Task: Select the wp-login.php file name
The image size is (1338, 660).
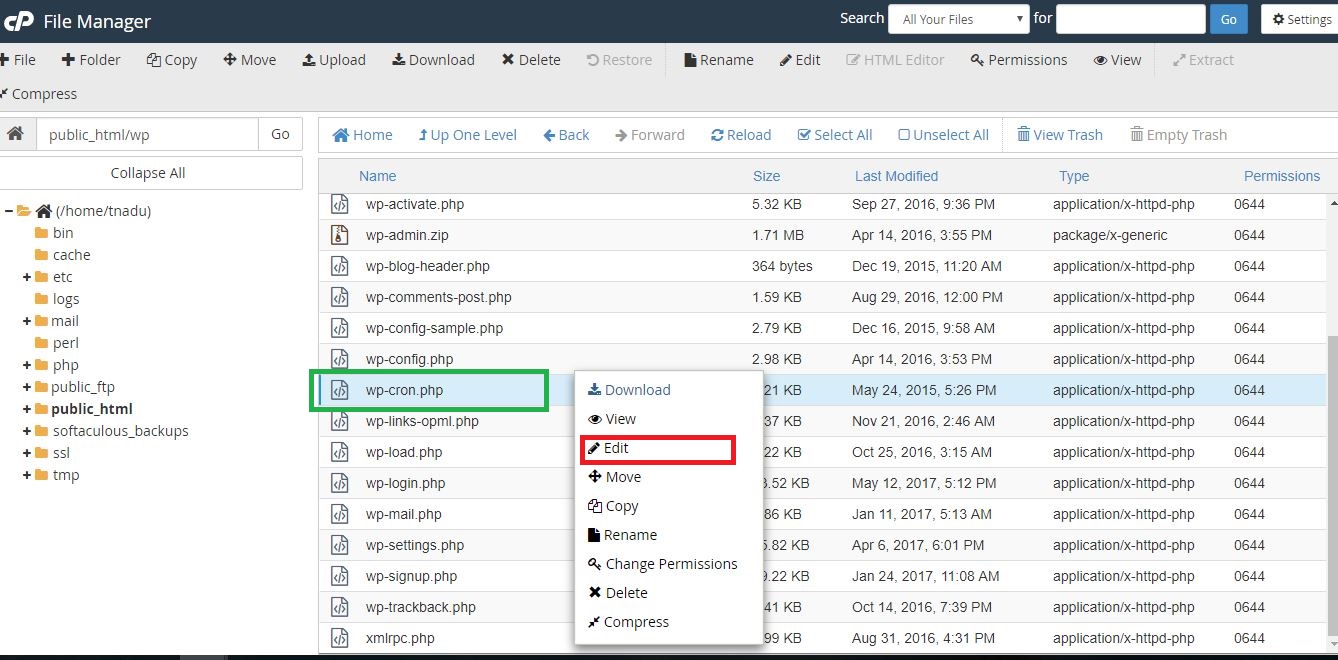Action: click(x=405, y=483)
